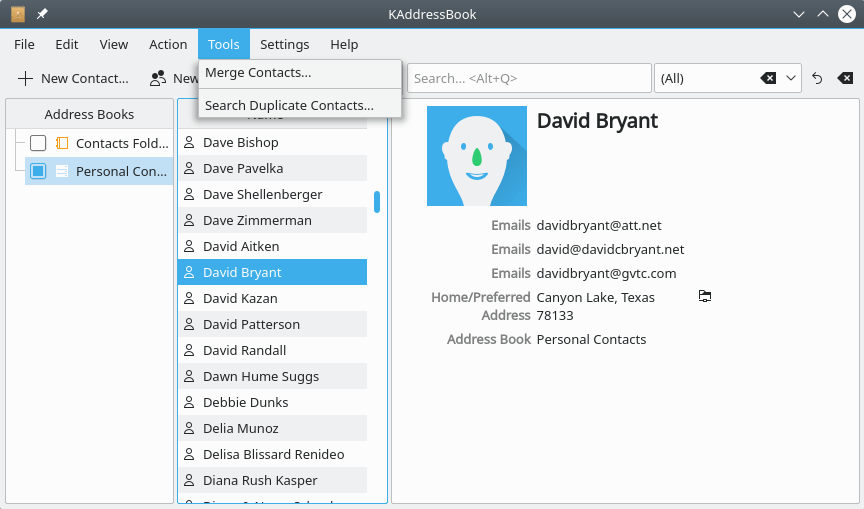Screen dimensions: 864x509
Task: Click person icon beside Debbie Dunks
Action: coord(189,402)
